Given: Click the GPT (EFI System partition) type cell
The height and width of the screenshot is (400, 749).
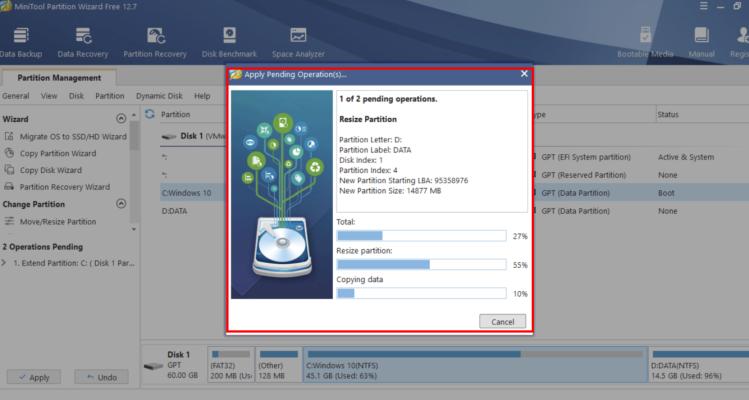Looking at the screenshot, I should 586,157.
